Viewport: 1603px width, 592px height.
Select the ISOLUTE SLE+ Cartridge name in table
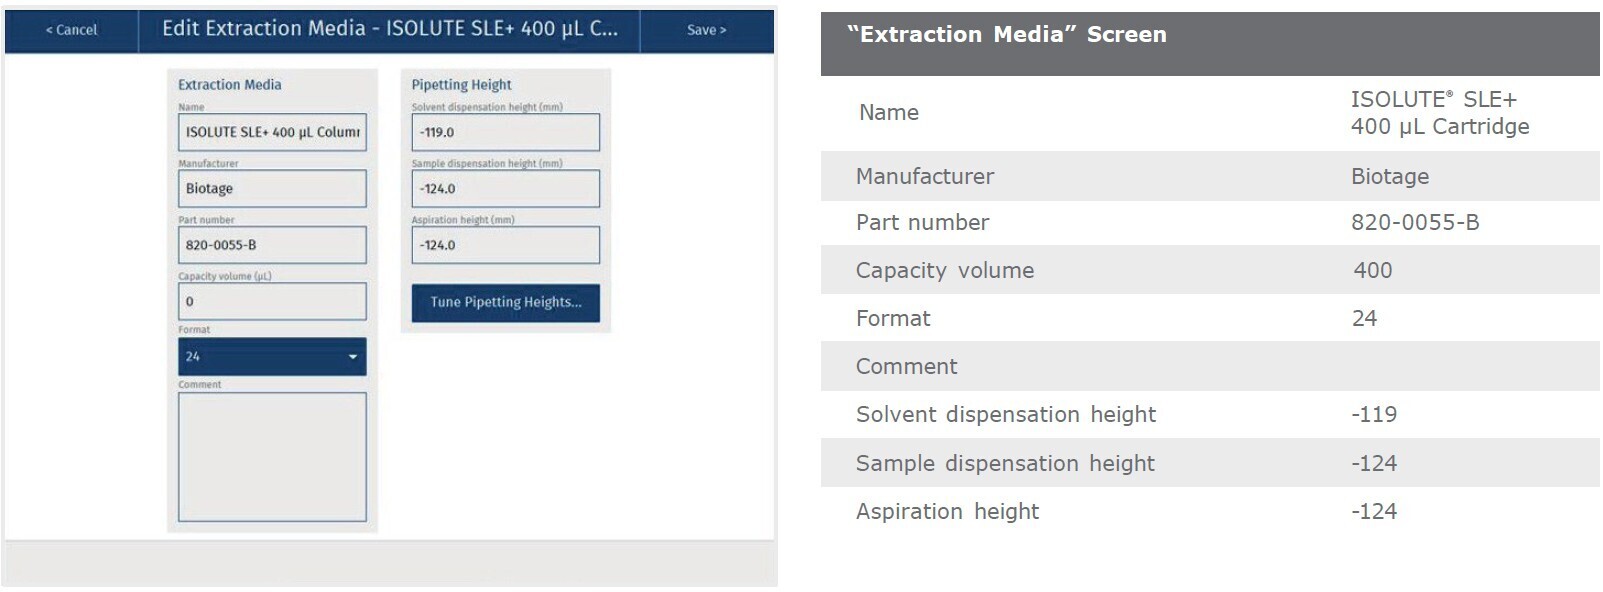[x=1438, y=113]
